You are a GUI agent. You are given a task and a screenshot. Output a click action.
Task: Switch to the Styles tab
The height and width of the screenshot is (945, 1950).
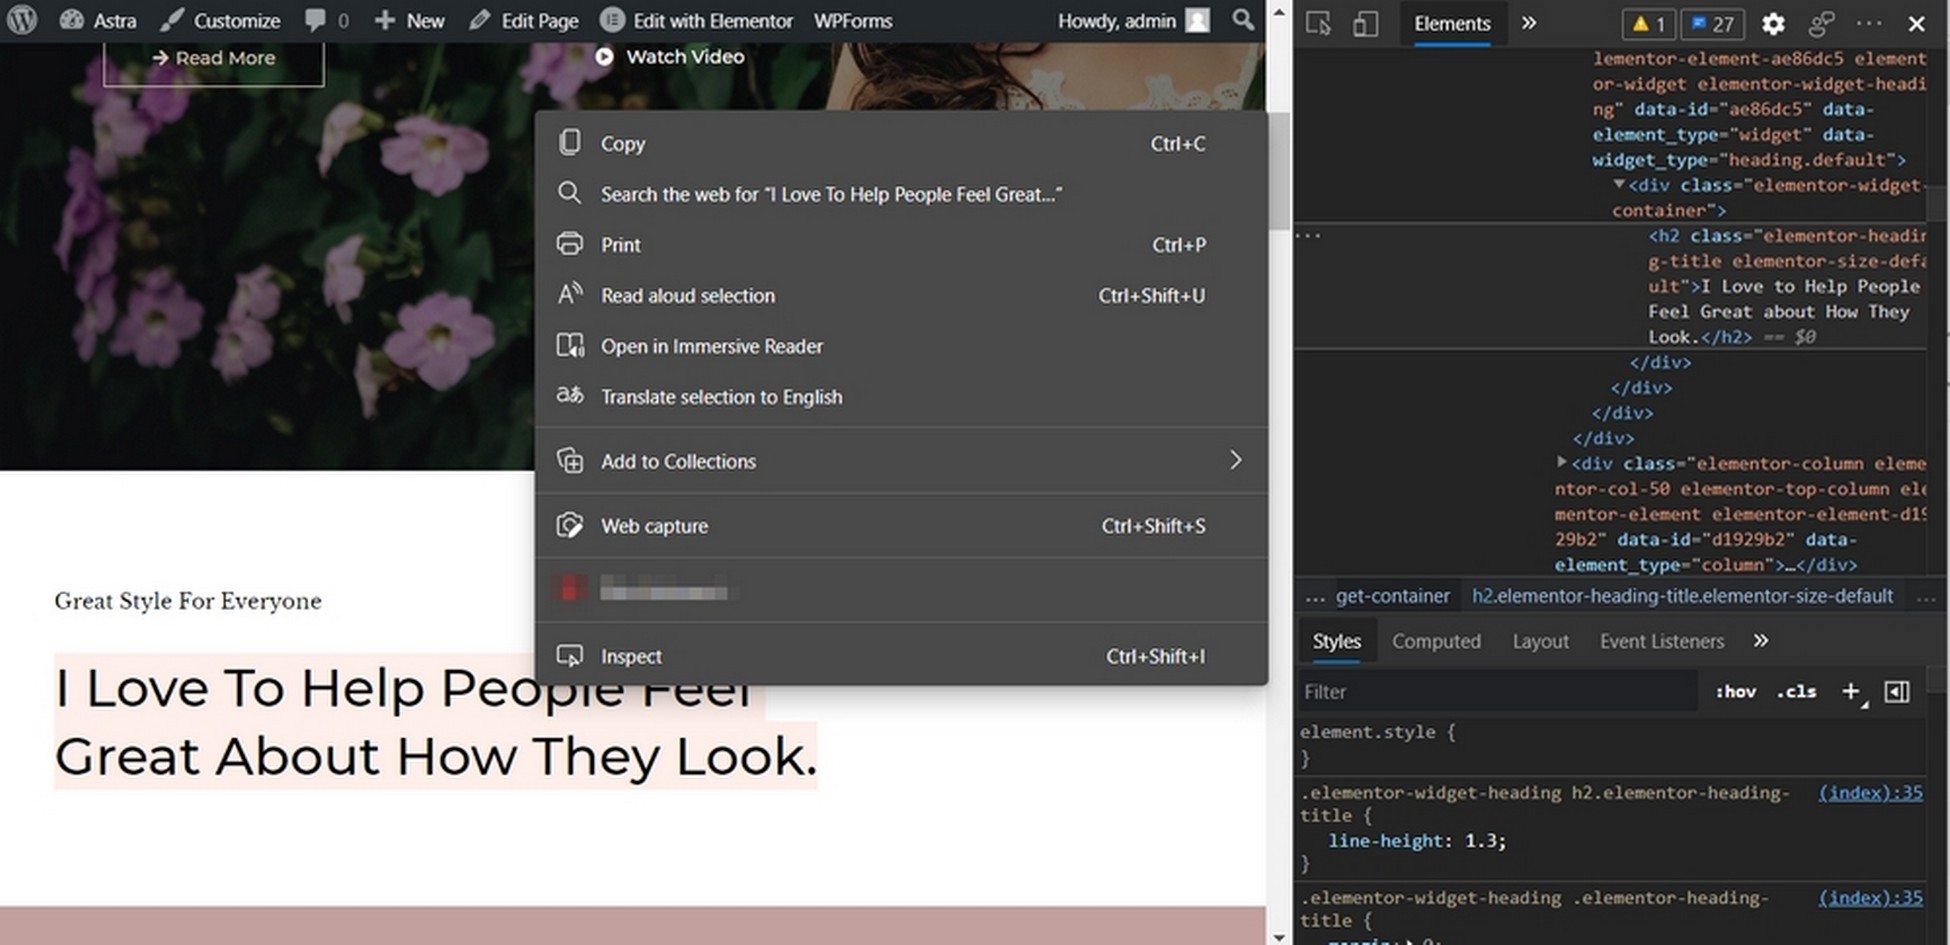point(1336,641)
